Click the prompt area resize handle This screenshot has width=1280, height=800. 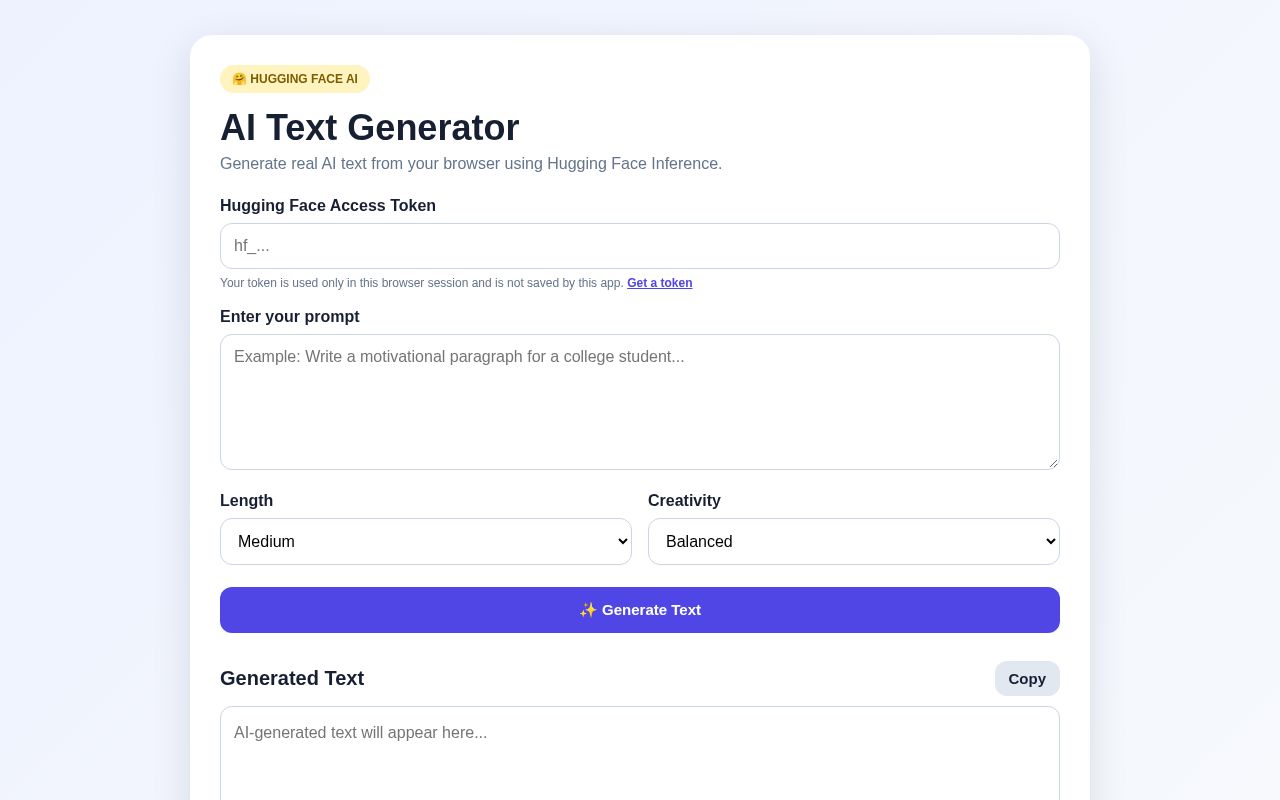coord(1052,462)
